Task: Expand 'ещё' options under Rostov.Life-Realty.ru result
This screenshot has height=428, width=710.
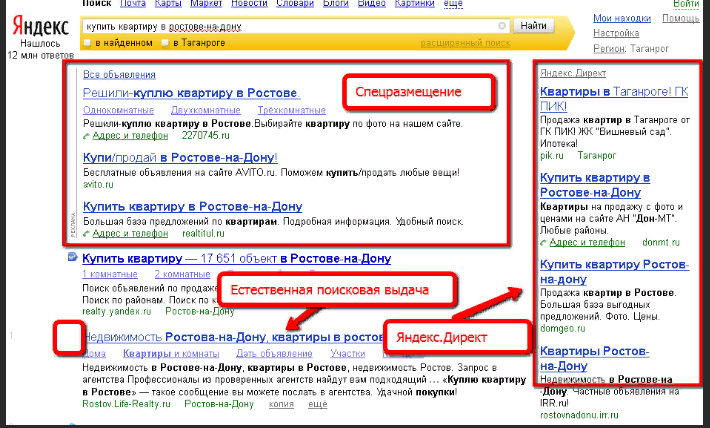Action: [x=317, y=404]
